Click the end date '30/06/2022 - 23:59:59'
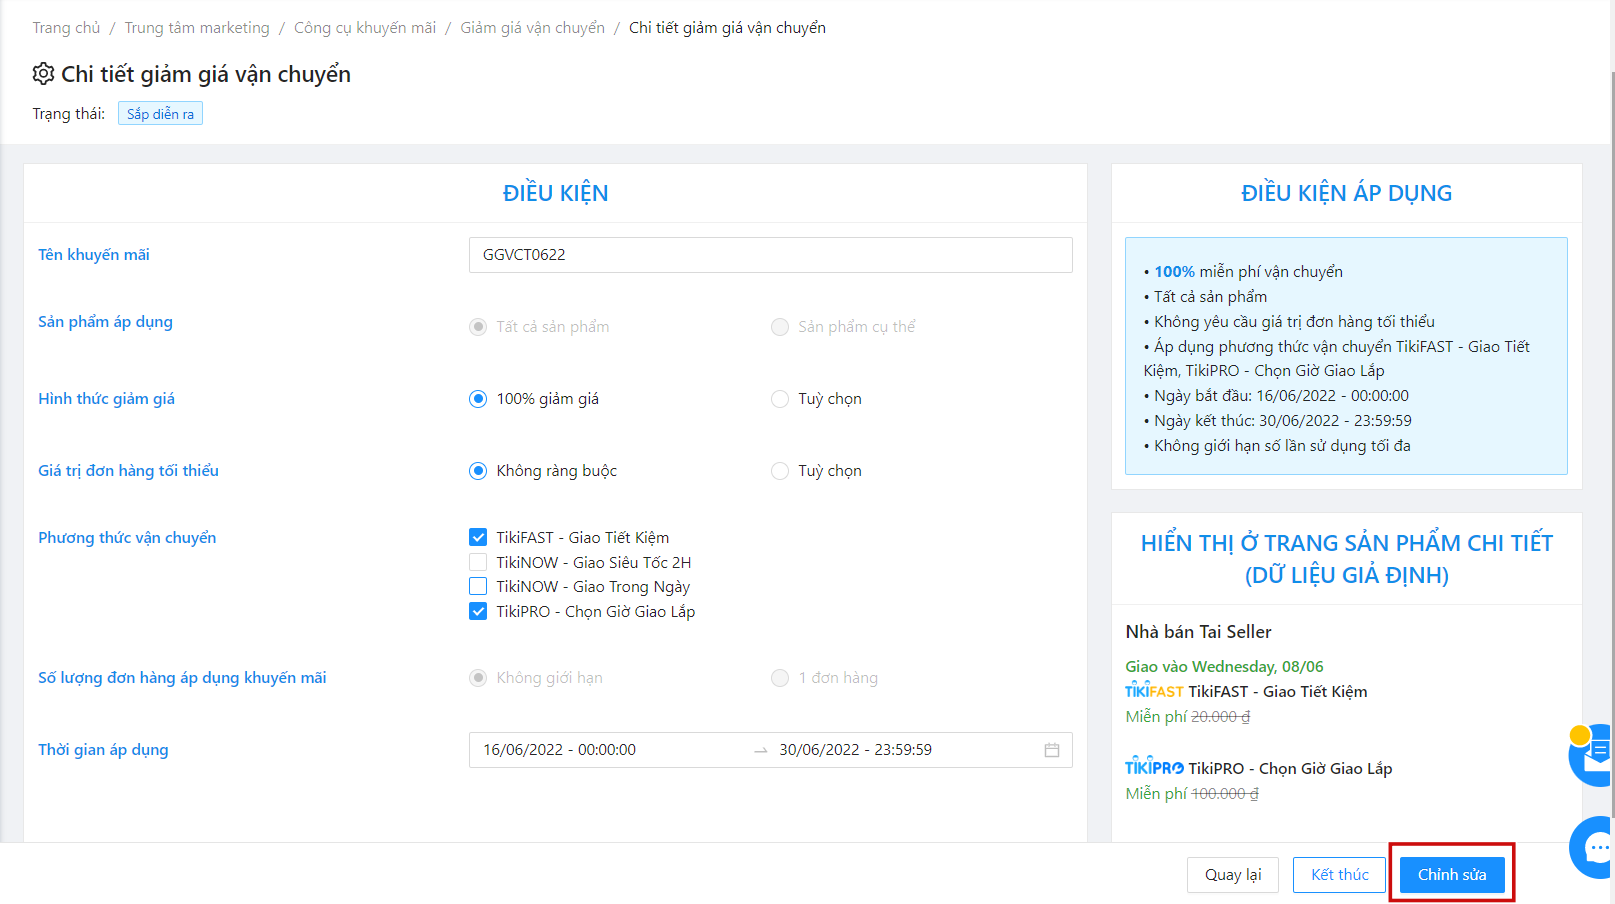 [856, 750]
